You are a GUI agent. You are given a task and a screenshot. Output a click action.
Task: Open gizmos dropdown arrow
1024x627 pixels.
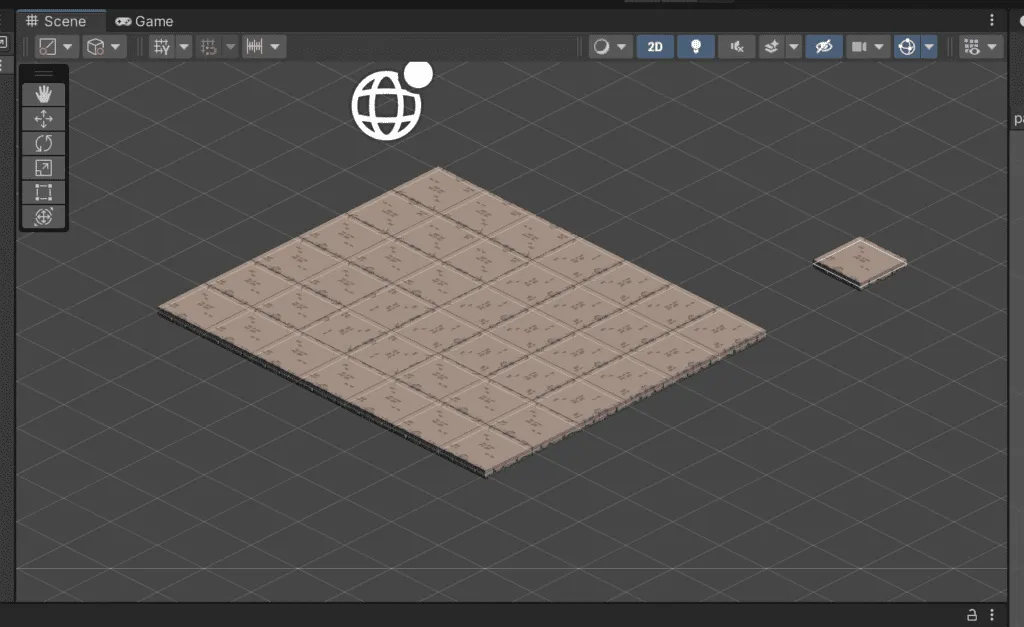(929, 47)
